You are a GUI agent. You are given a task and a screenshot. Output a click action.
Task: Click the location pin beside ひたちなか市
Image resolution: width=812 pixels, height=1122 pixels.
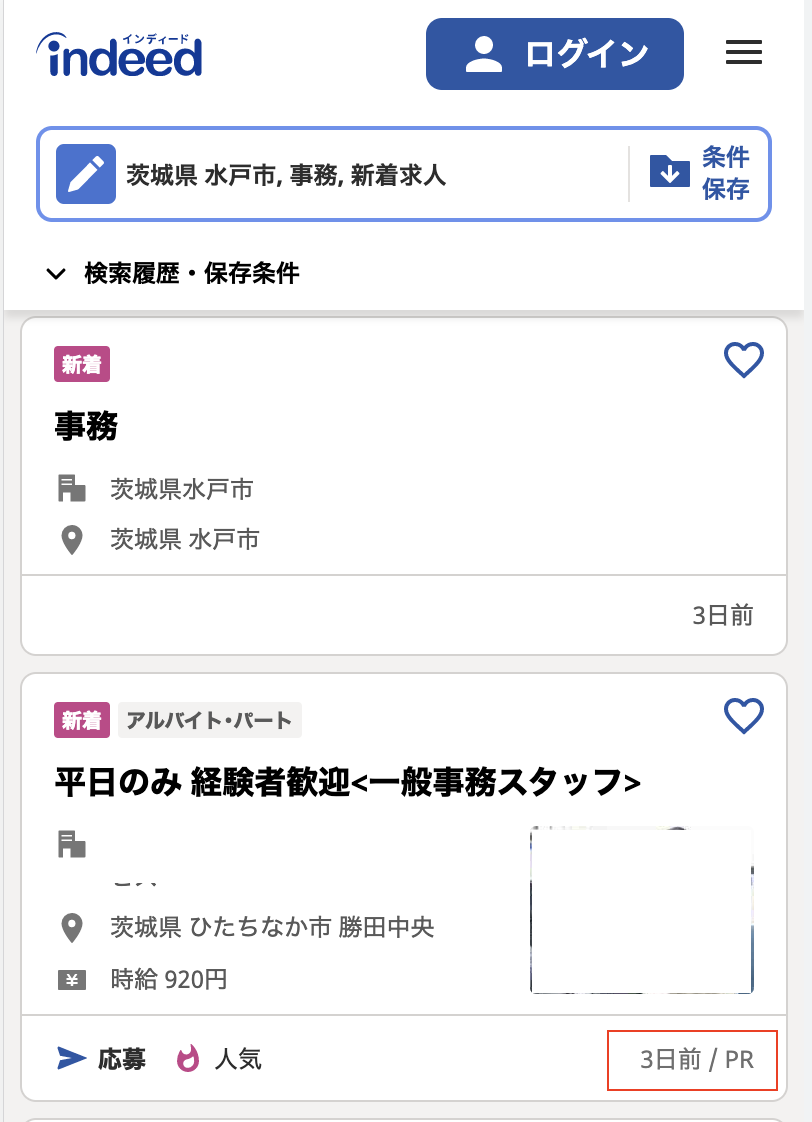[x=71, y=928]
